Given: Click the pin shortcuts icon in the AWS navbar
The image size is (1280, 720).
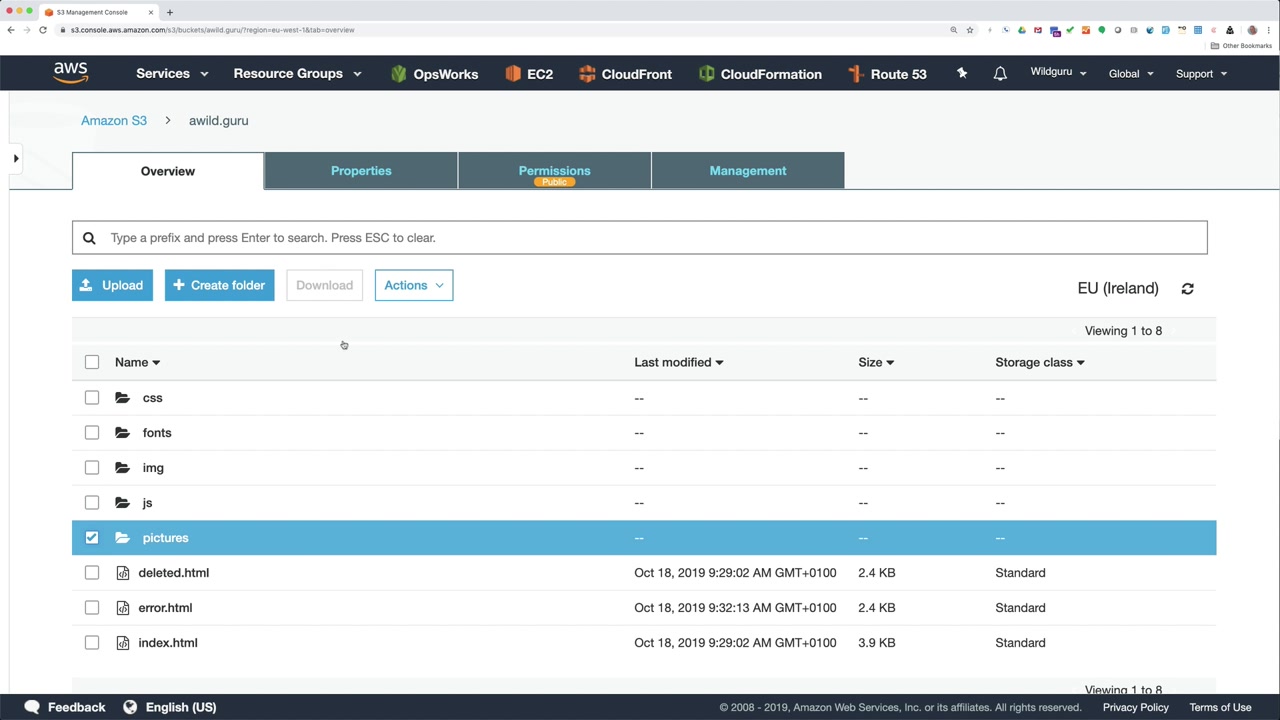Looking at the screenshot, I should (x=962, y=73).
